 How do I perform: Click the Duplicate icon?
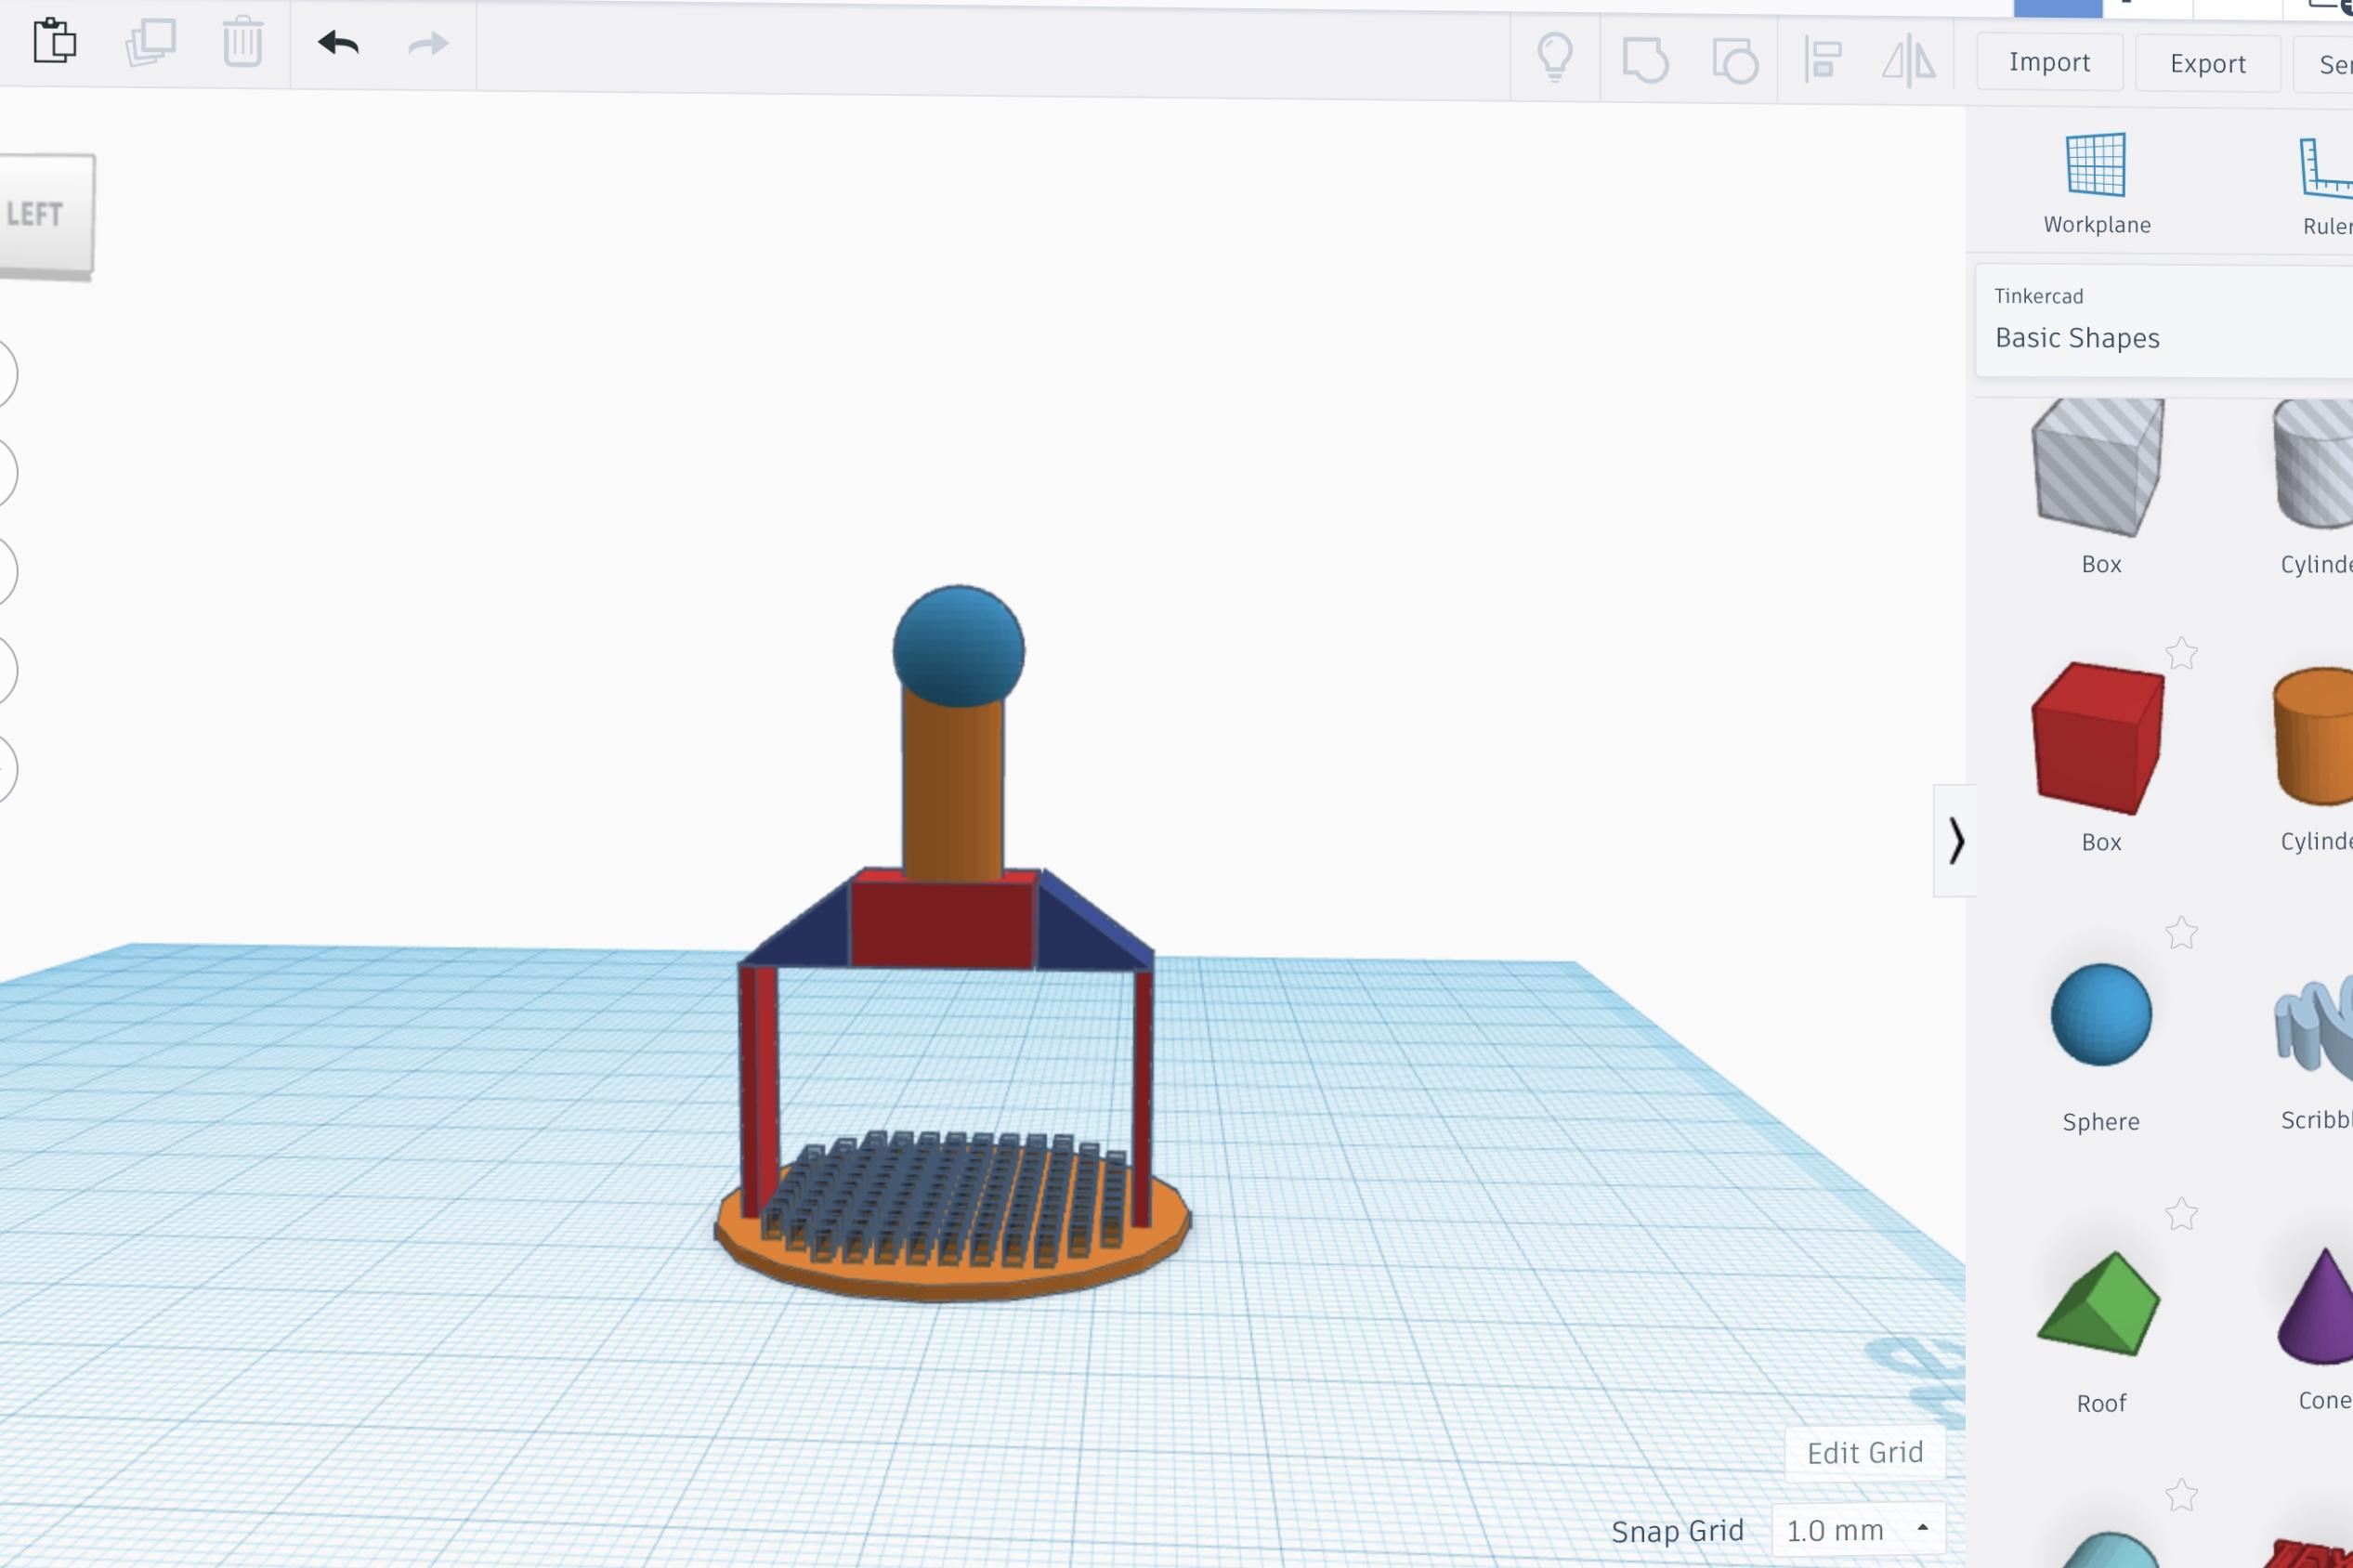(150, 43)
